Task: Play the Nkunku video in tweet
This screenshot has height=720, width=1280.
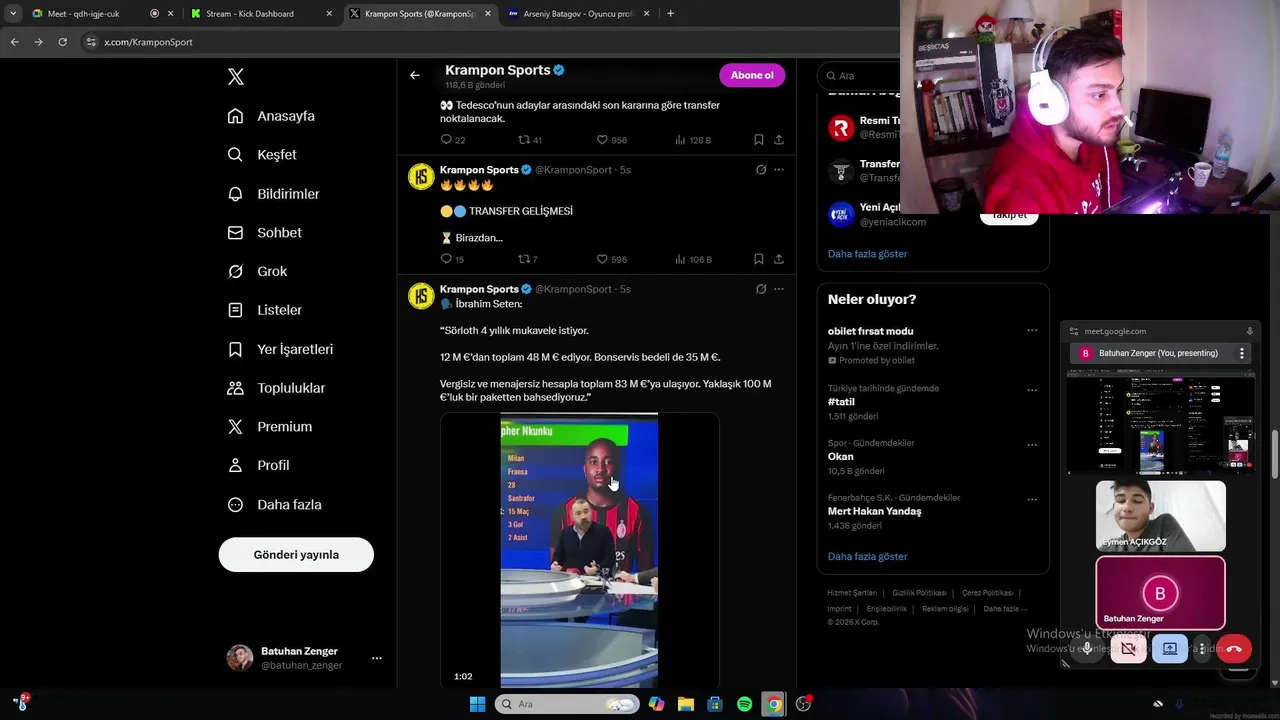Action: 579,550
